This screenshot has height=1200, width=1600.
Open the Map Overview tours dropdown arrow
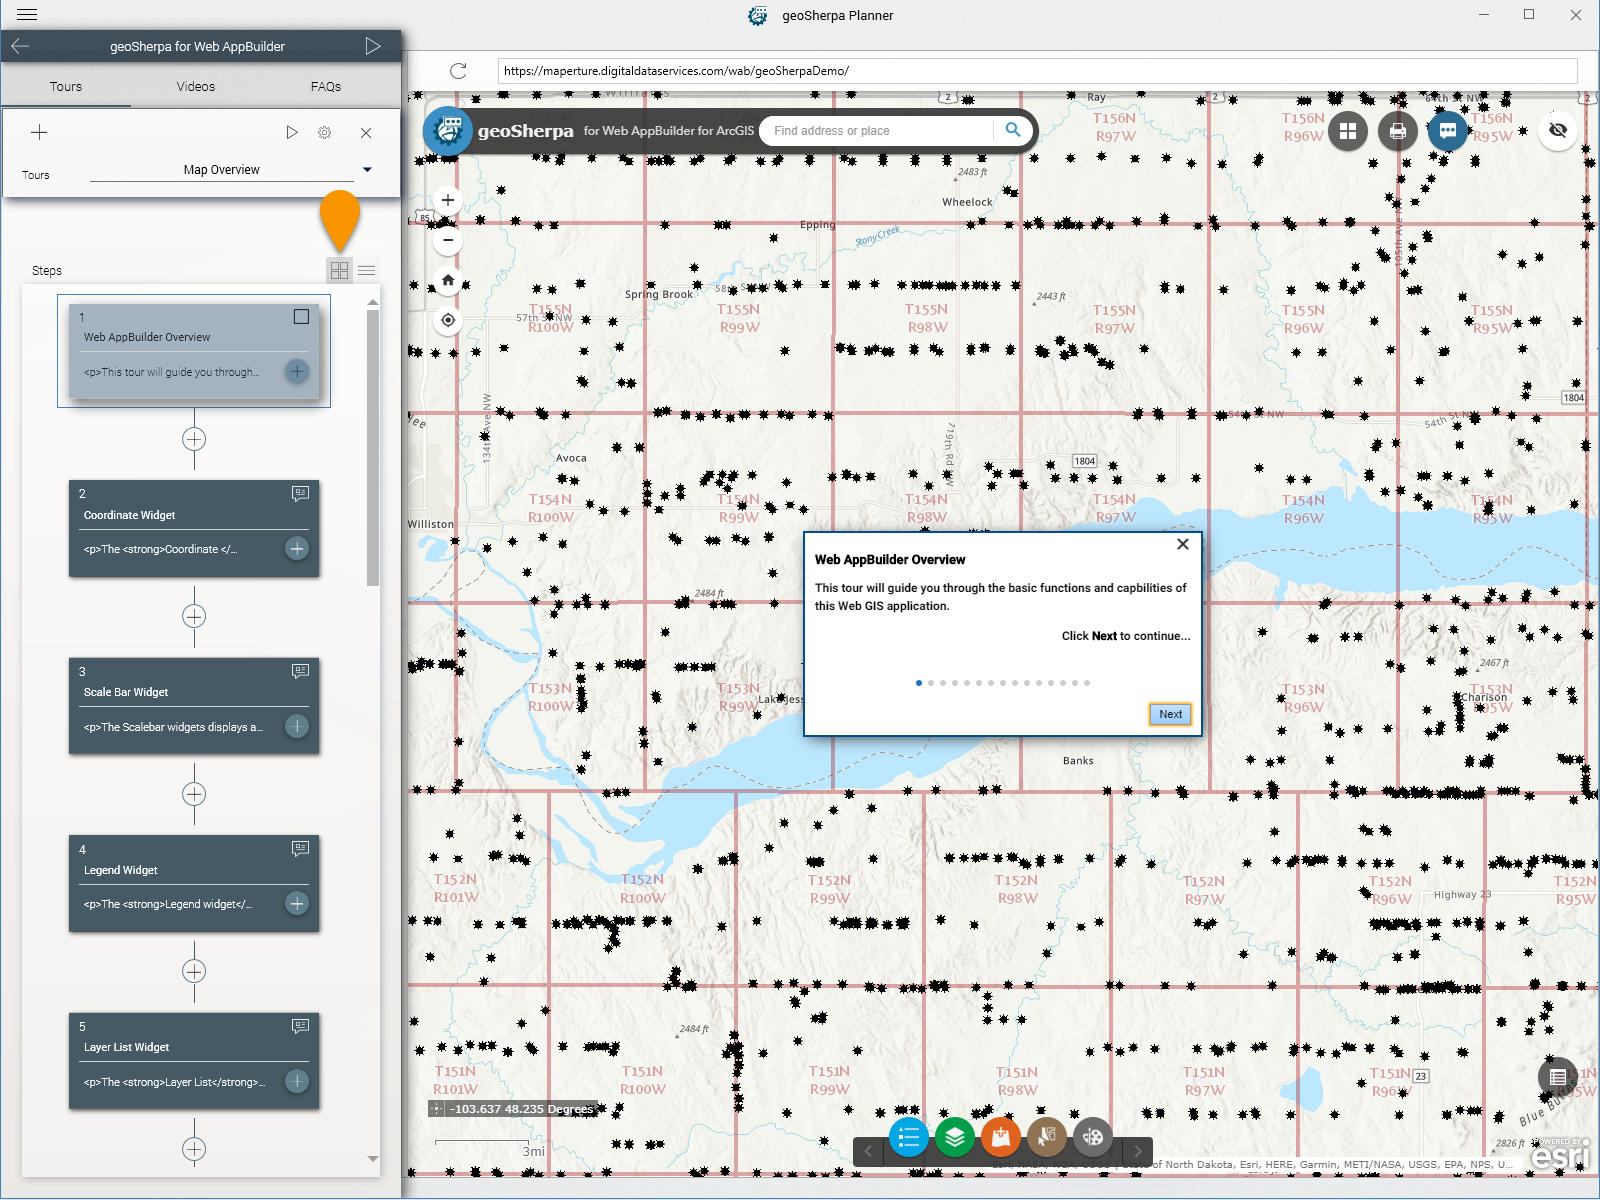point(367,170)
